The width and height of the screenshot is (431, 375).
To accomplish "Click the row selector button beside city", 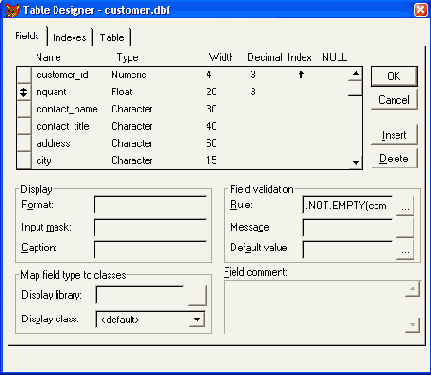I will (24, 160).
